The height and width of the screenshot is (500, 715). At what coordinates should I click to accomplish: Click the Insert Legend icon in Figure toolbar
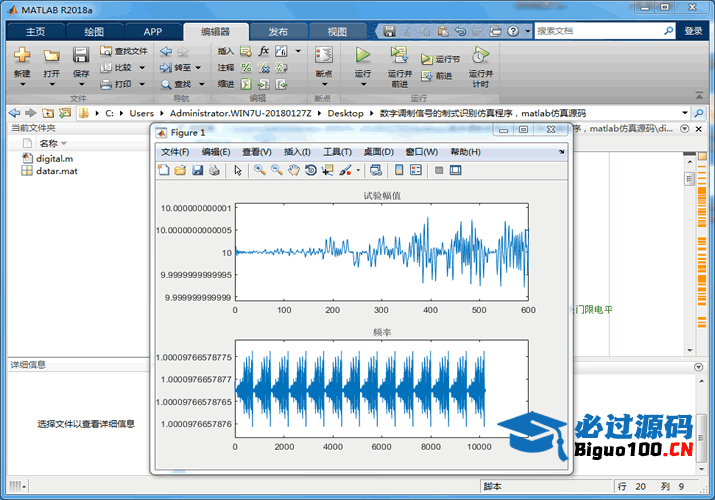[x=416, y=171]
